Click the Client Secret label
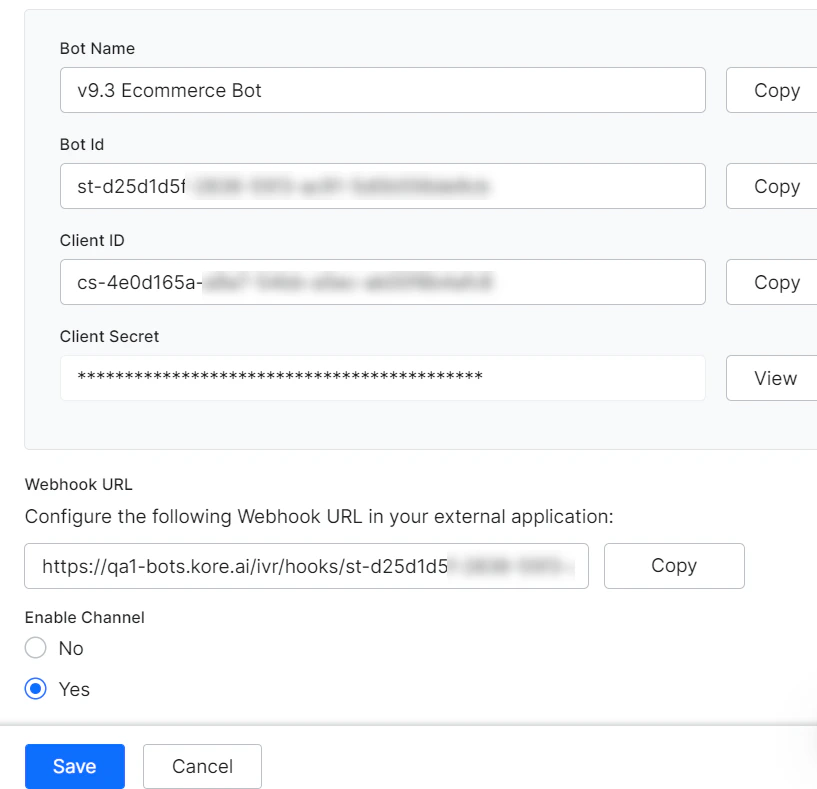Image resolution: width=817 pixels, height=789 pixels. click(109, 336)
